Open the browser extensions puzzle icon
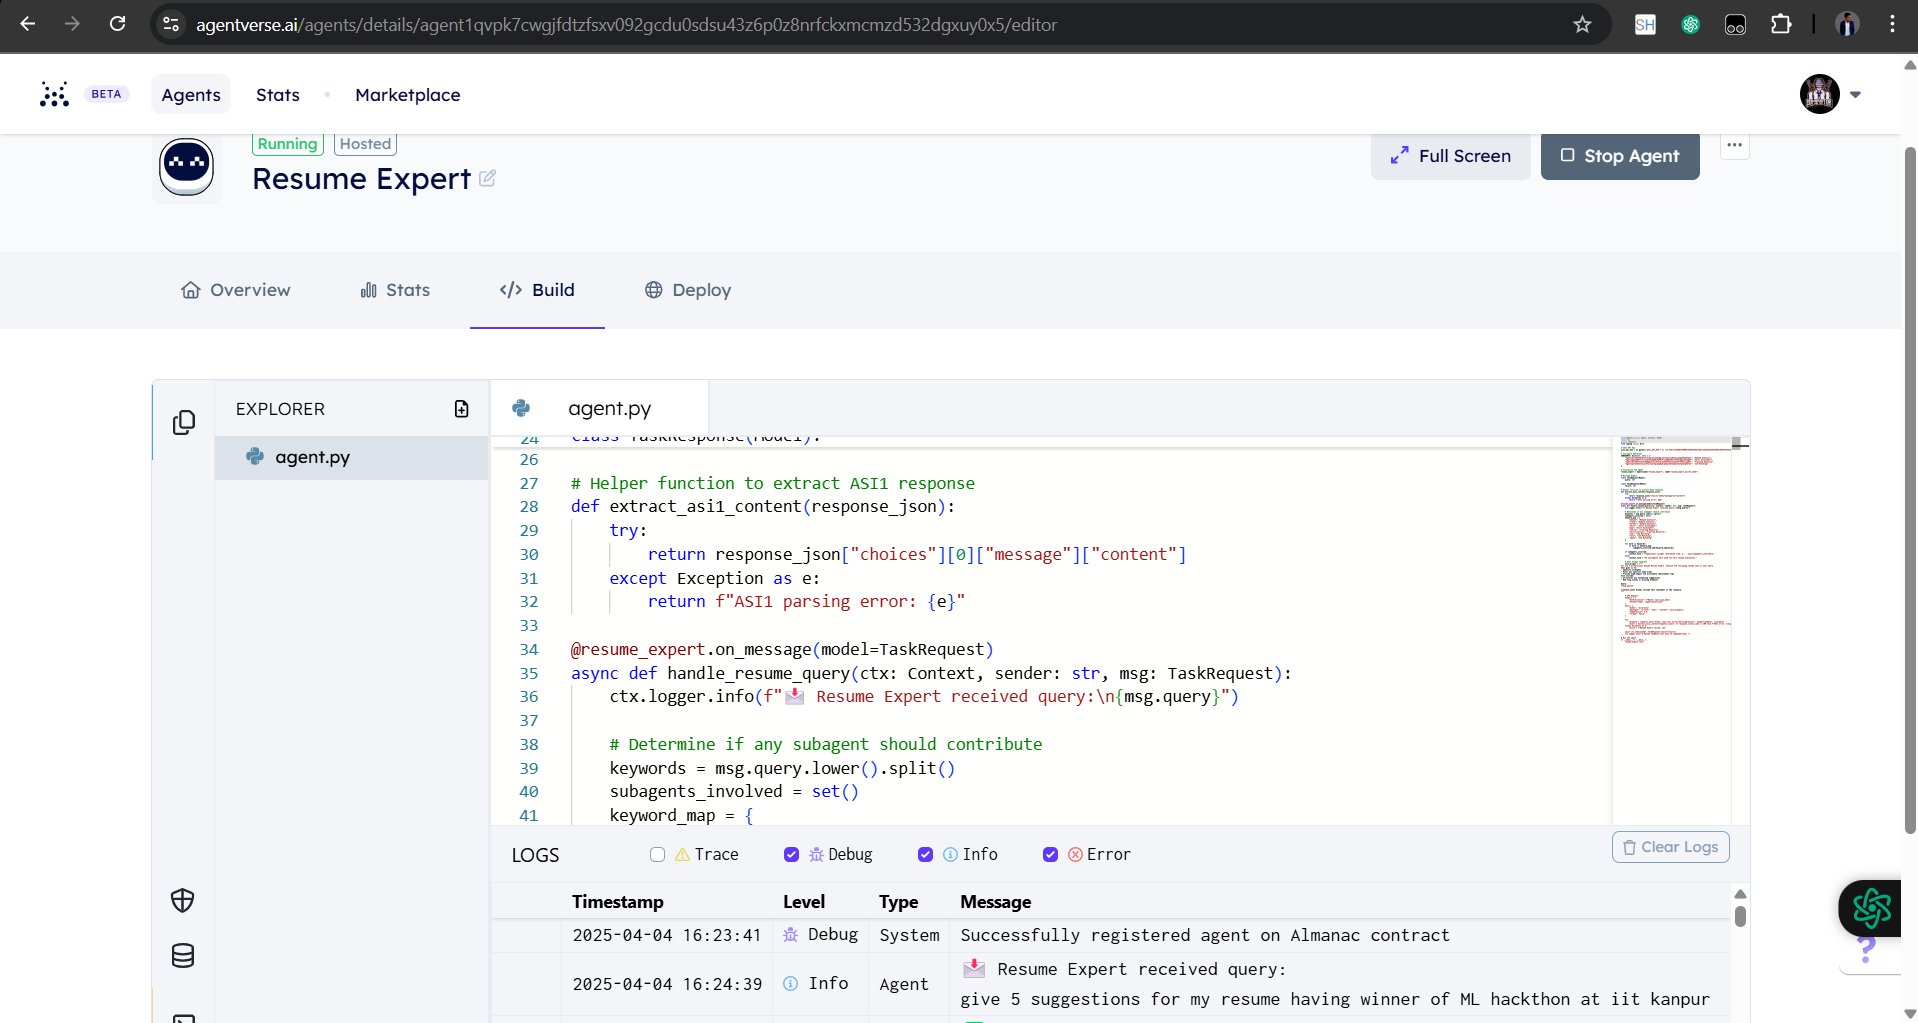Screen dimensions: 1918x1023 (x=1781, y=24)
